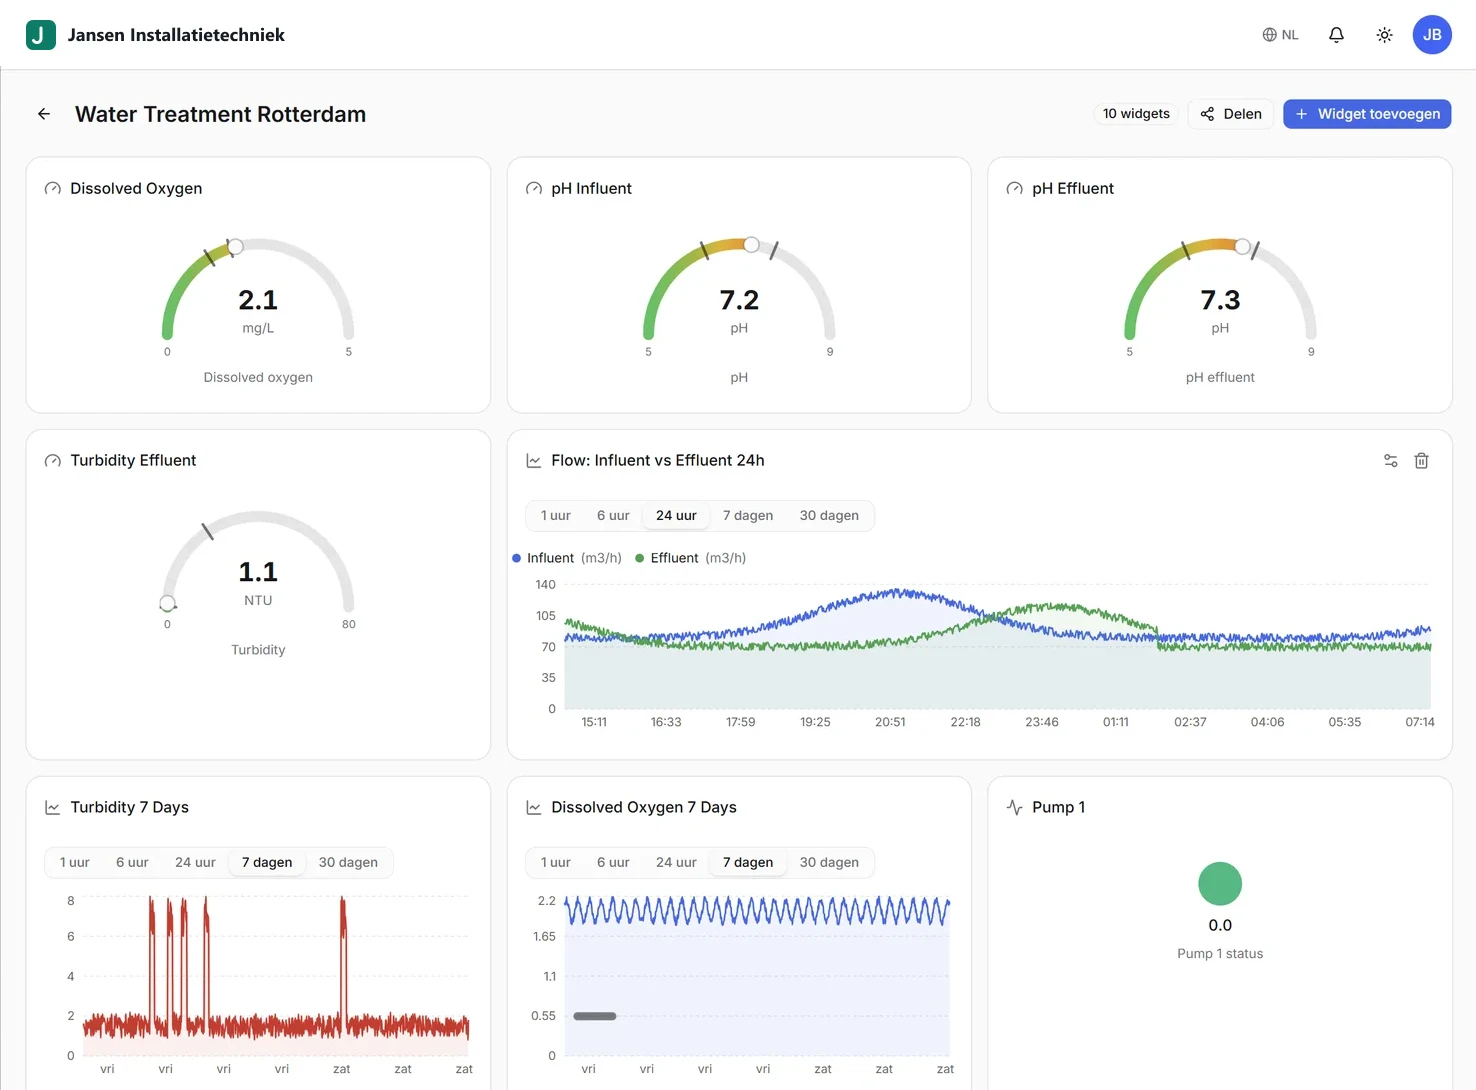Screen dimensions: 1476x1090
Task: Open the notifications bell
Action: click(1336, 35)
